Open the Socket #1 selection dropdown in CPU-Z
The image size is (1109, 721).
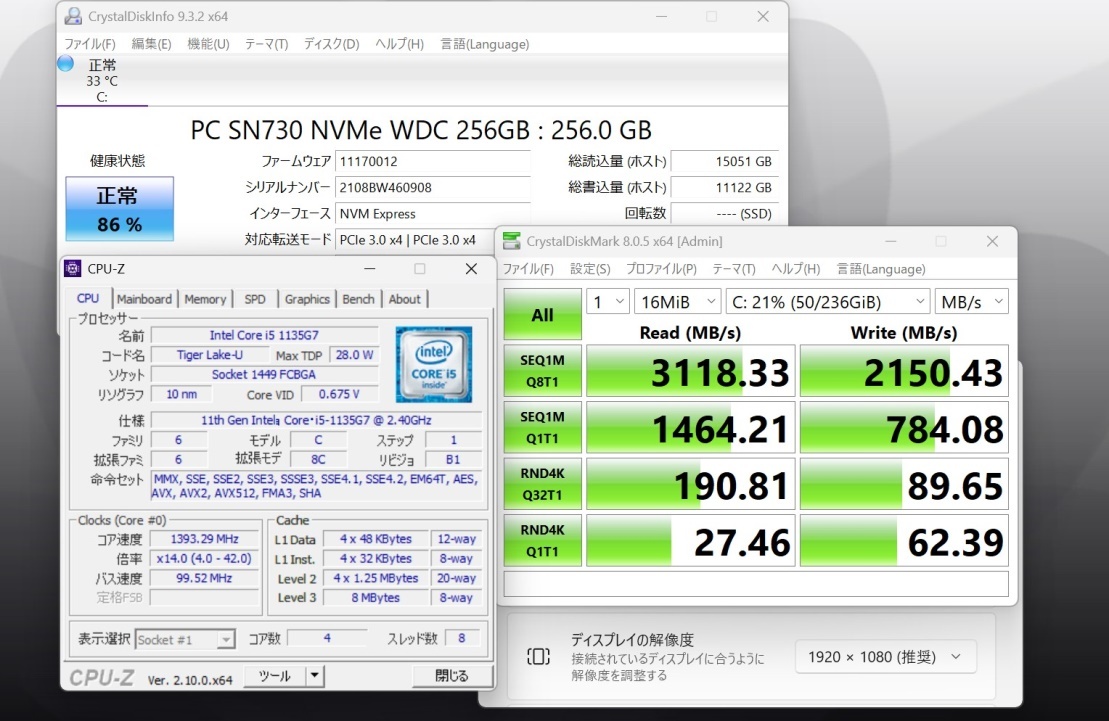tap(185, 640)
